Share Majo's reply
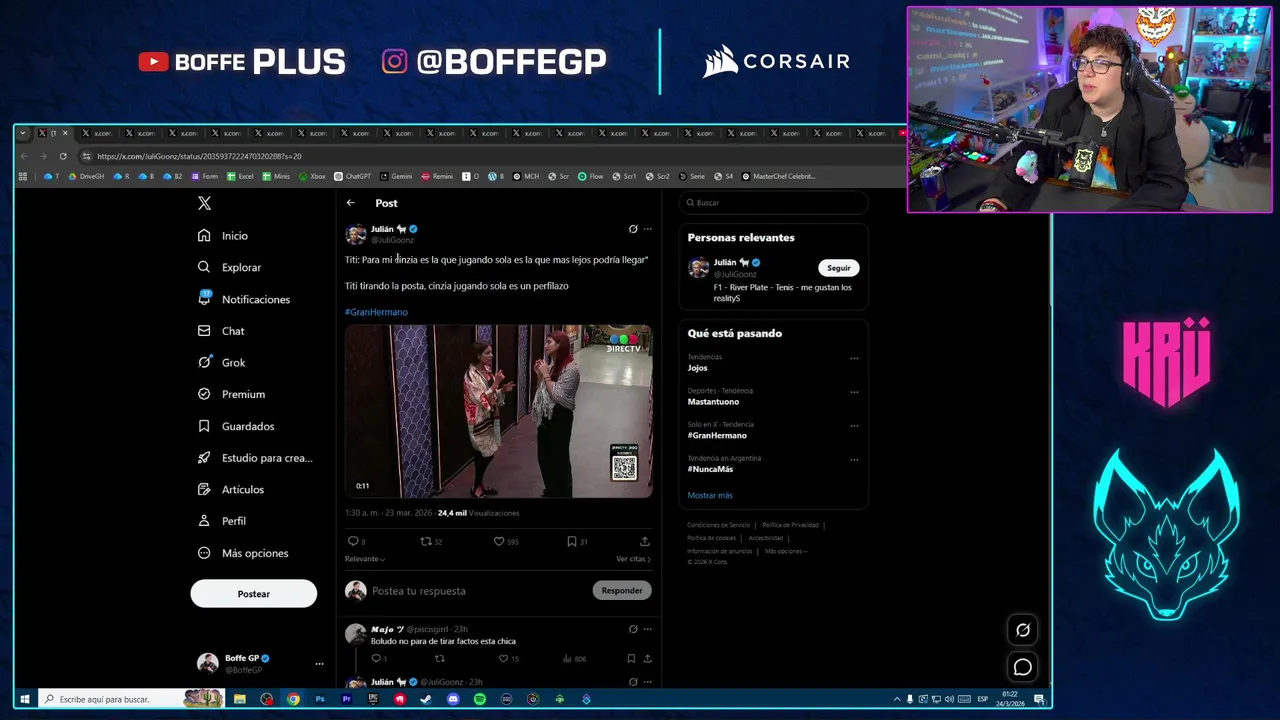1280x720 pixels. [x=648, y=659]
